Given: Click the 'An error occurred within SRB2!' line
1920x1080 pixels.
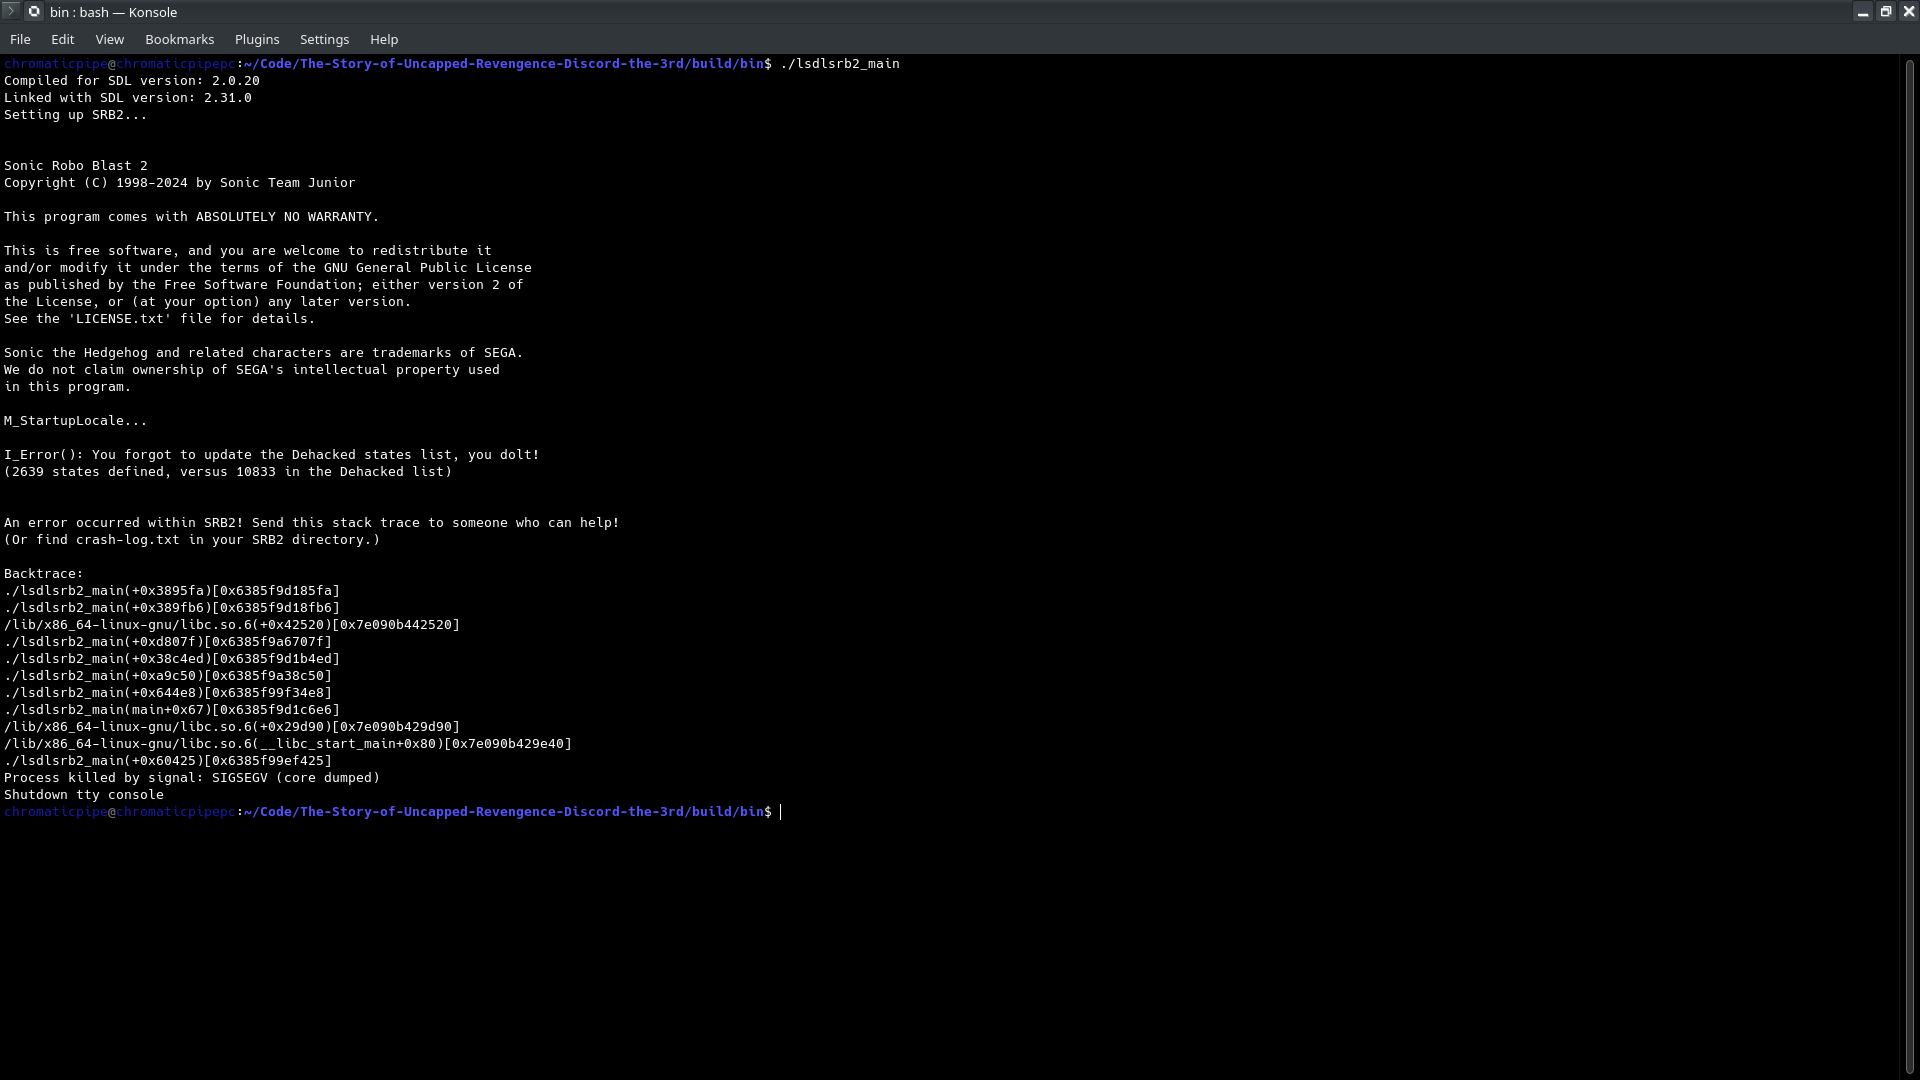Looking at the screenshot, I should (312, 523).
